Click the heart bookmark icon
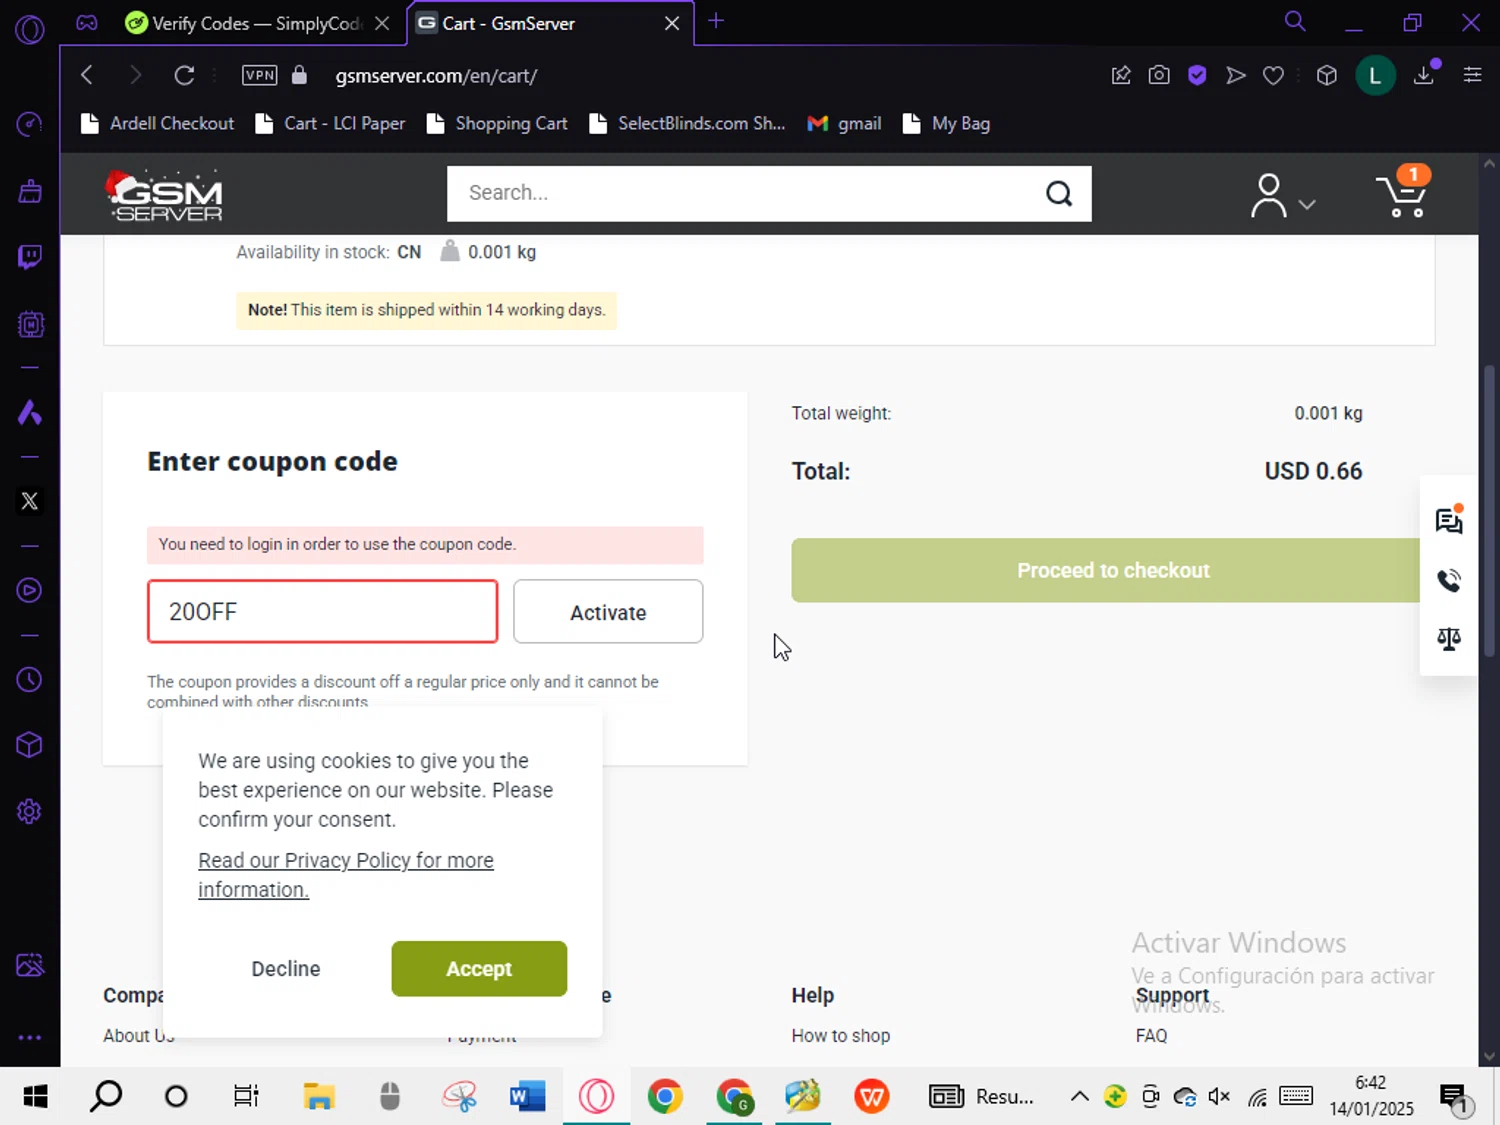This screenshot has width=1500, height=1125. 1273,75
